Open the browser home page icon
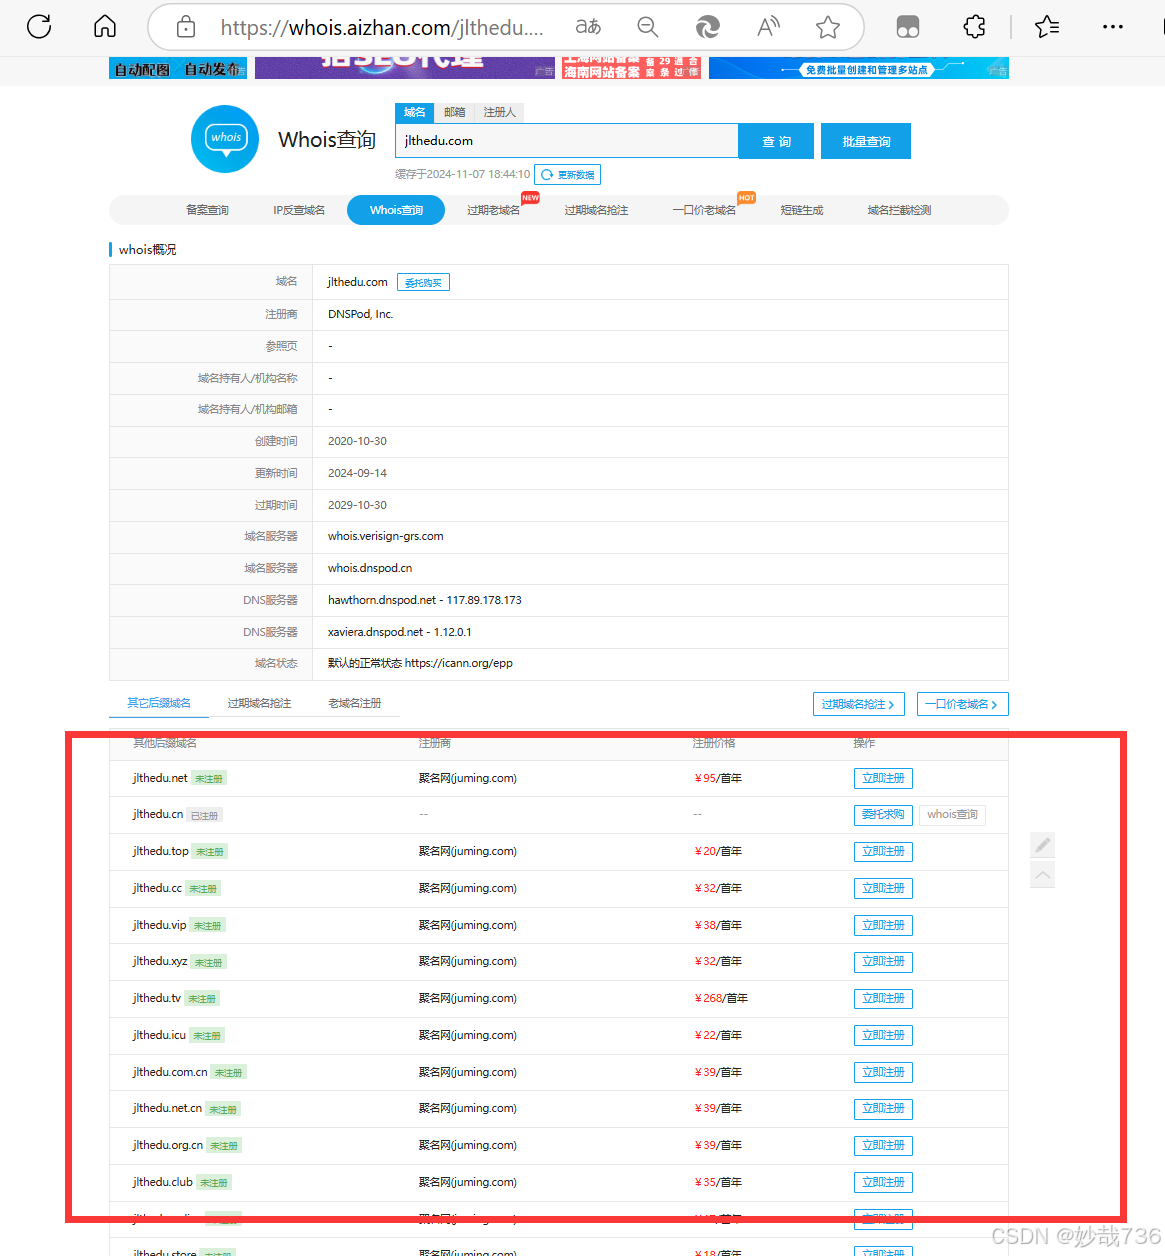Viewport: 1165px width, 1256px height. point(105,27)
